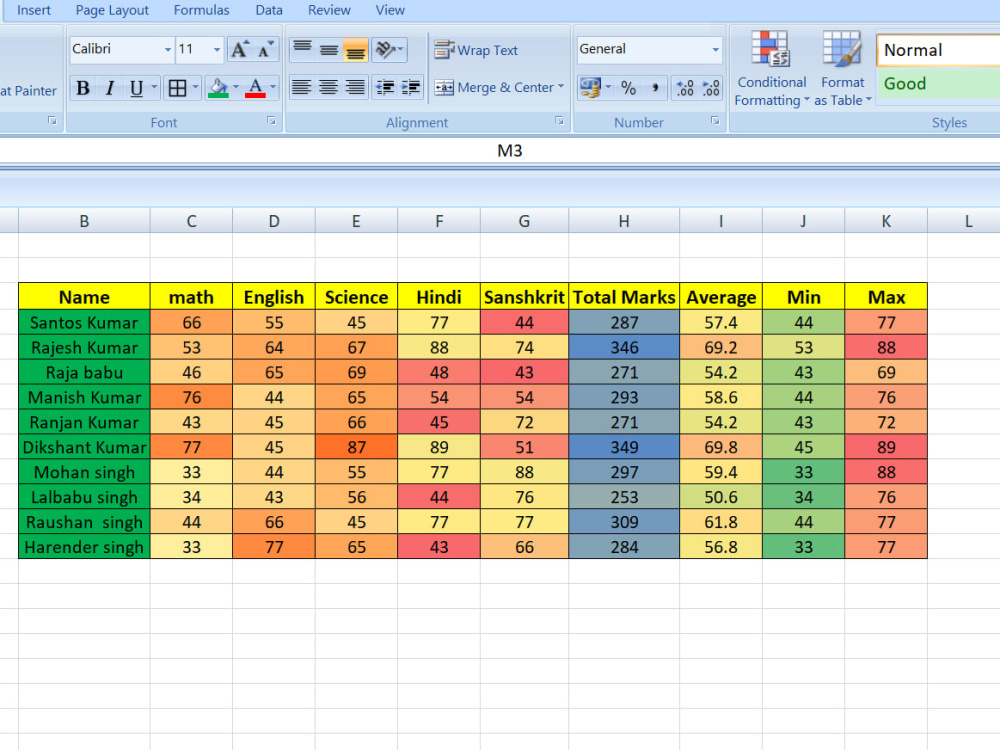Switch to the Formulas tab
Image resolution: width=1000 pixels, height=750 pixels.
201,10
